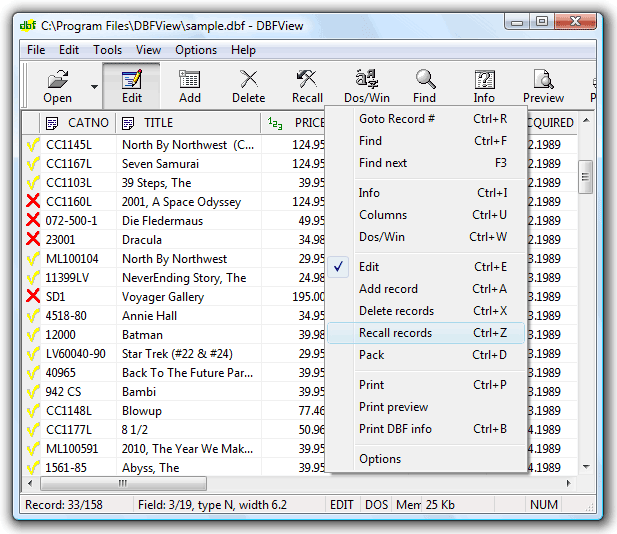
Task: Click the TITLE column header
Action: pos(158,123)
